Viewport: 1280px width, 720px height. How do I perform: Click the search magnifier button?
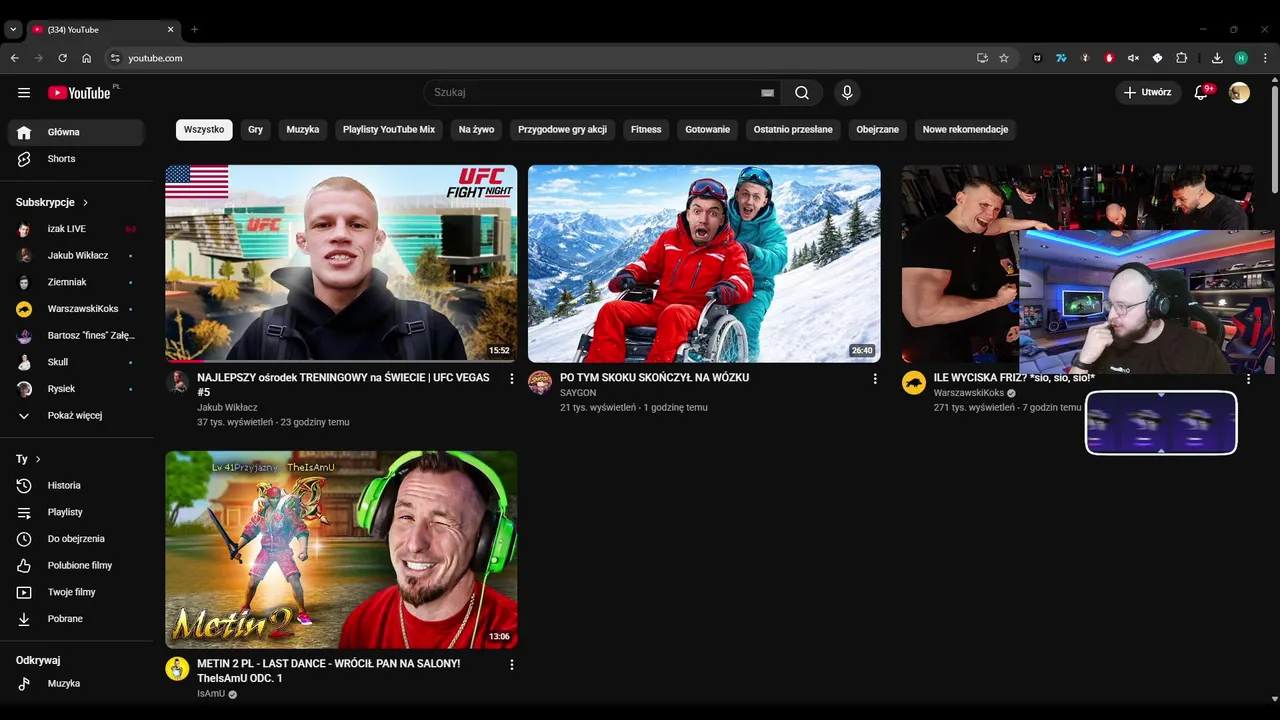(802, 93)
